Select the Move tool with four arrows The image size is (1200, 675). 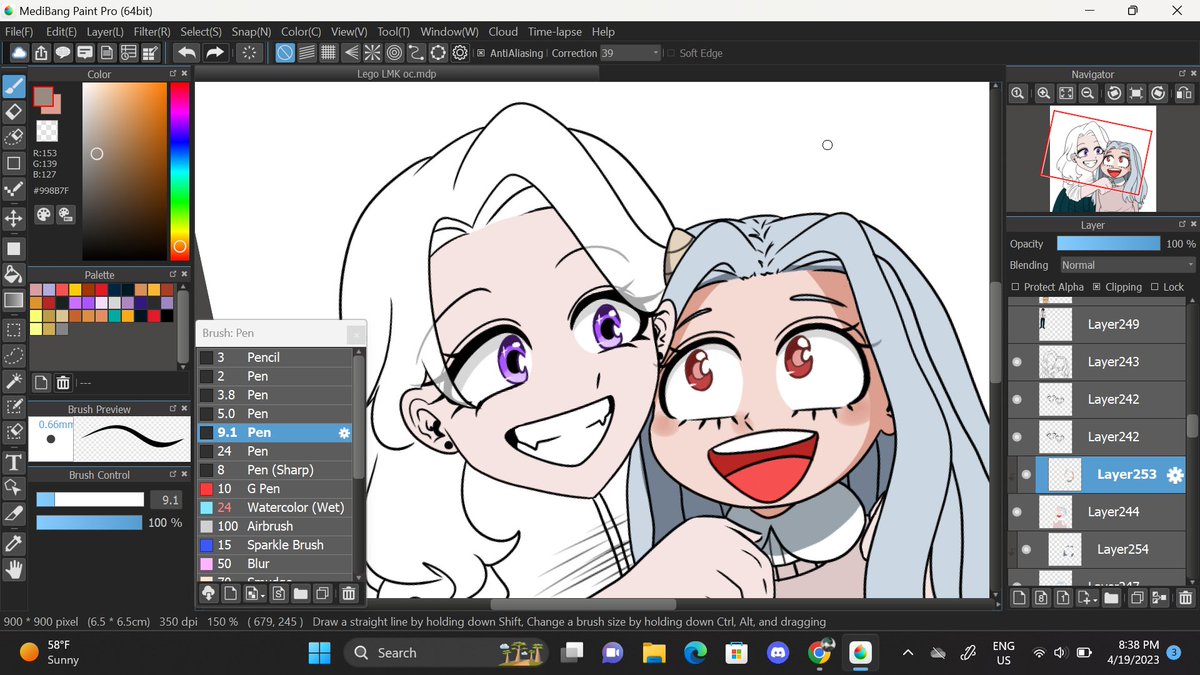coord(14,218)
